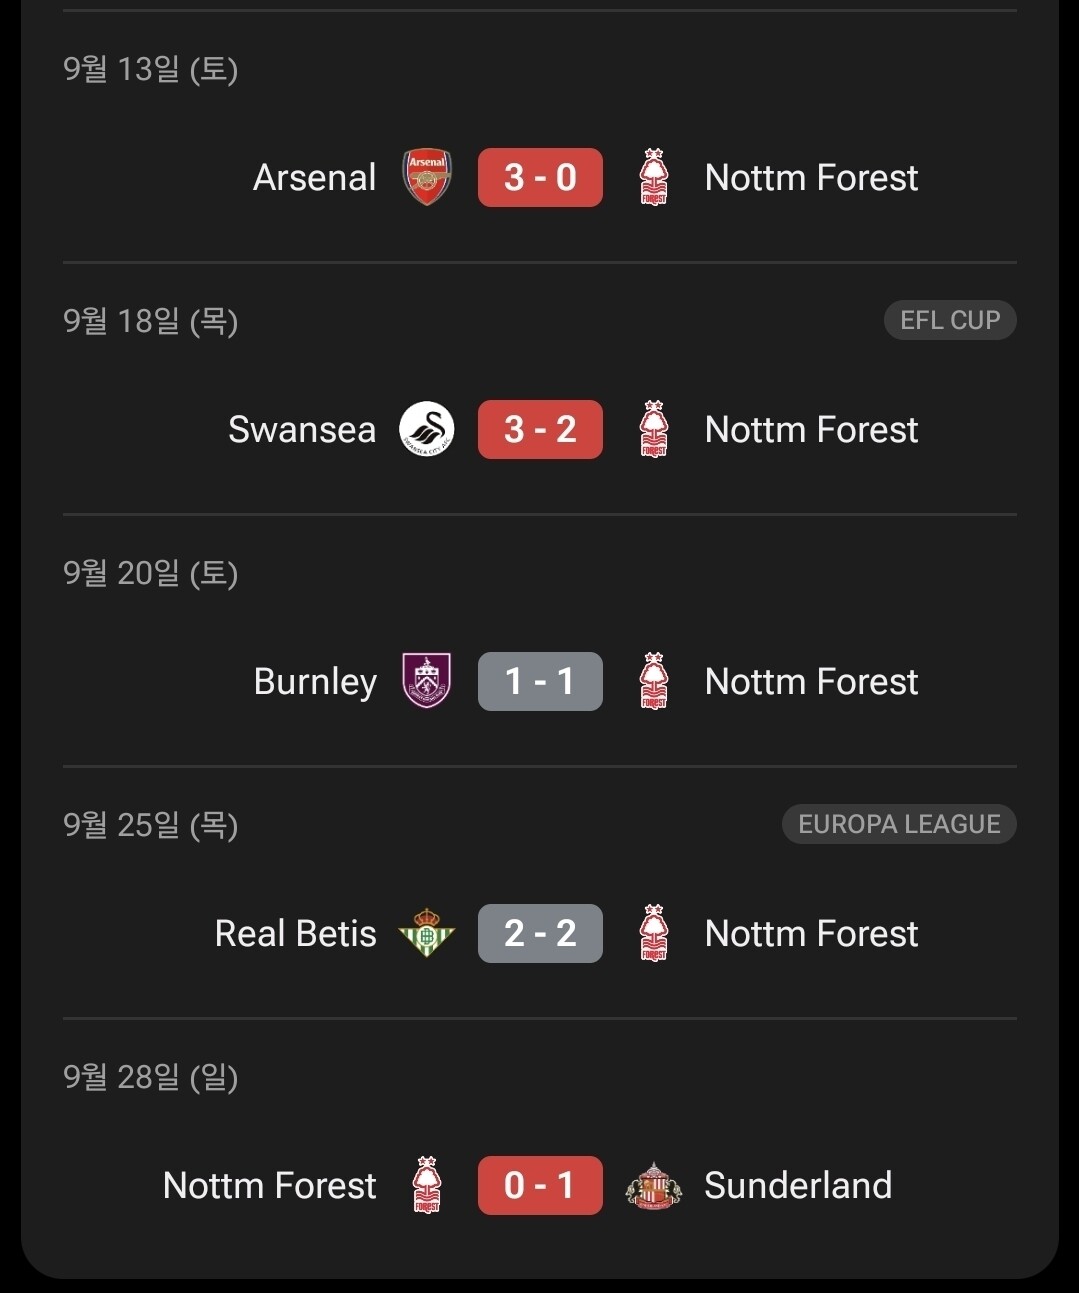Screen dimensions: 1079x1293
Task: Open the 3 - 0 Arsenal score
Action: click(x=540, y=177)
